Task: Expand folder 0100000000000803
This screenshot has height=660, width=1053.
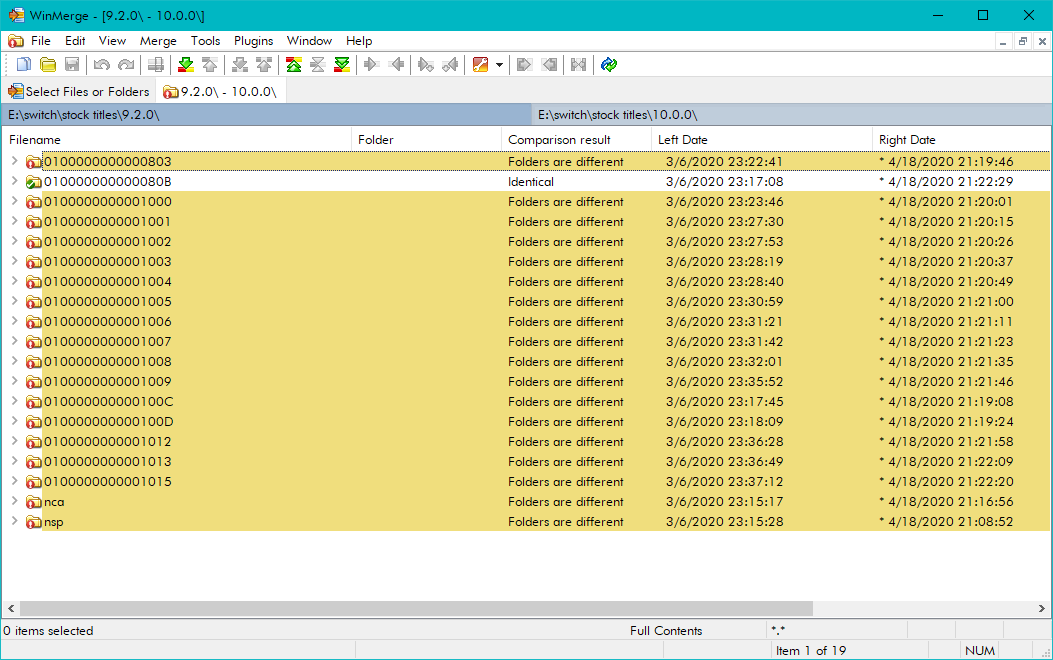Action: (14, 161)
